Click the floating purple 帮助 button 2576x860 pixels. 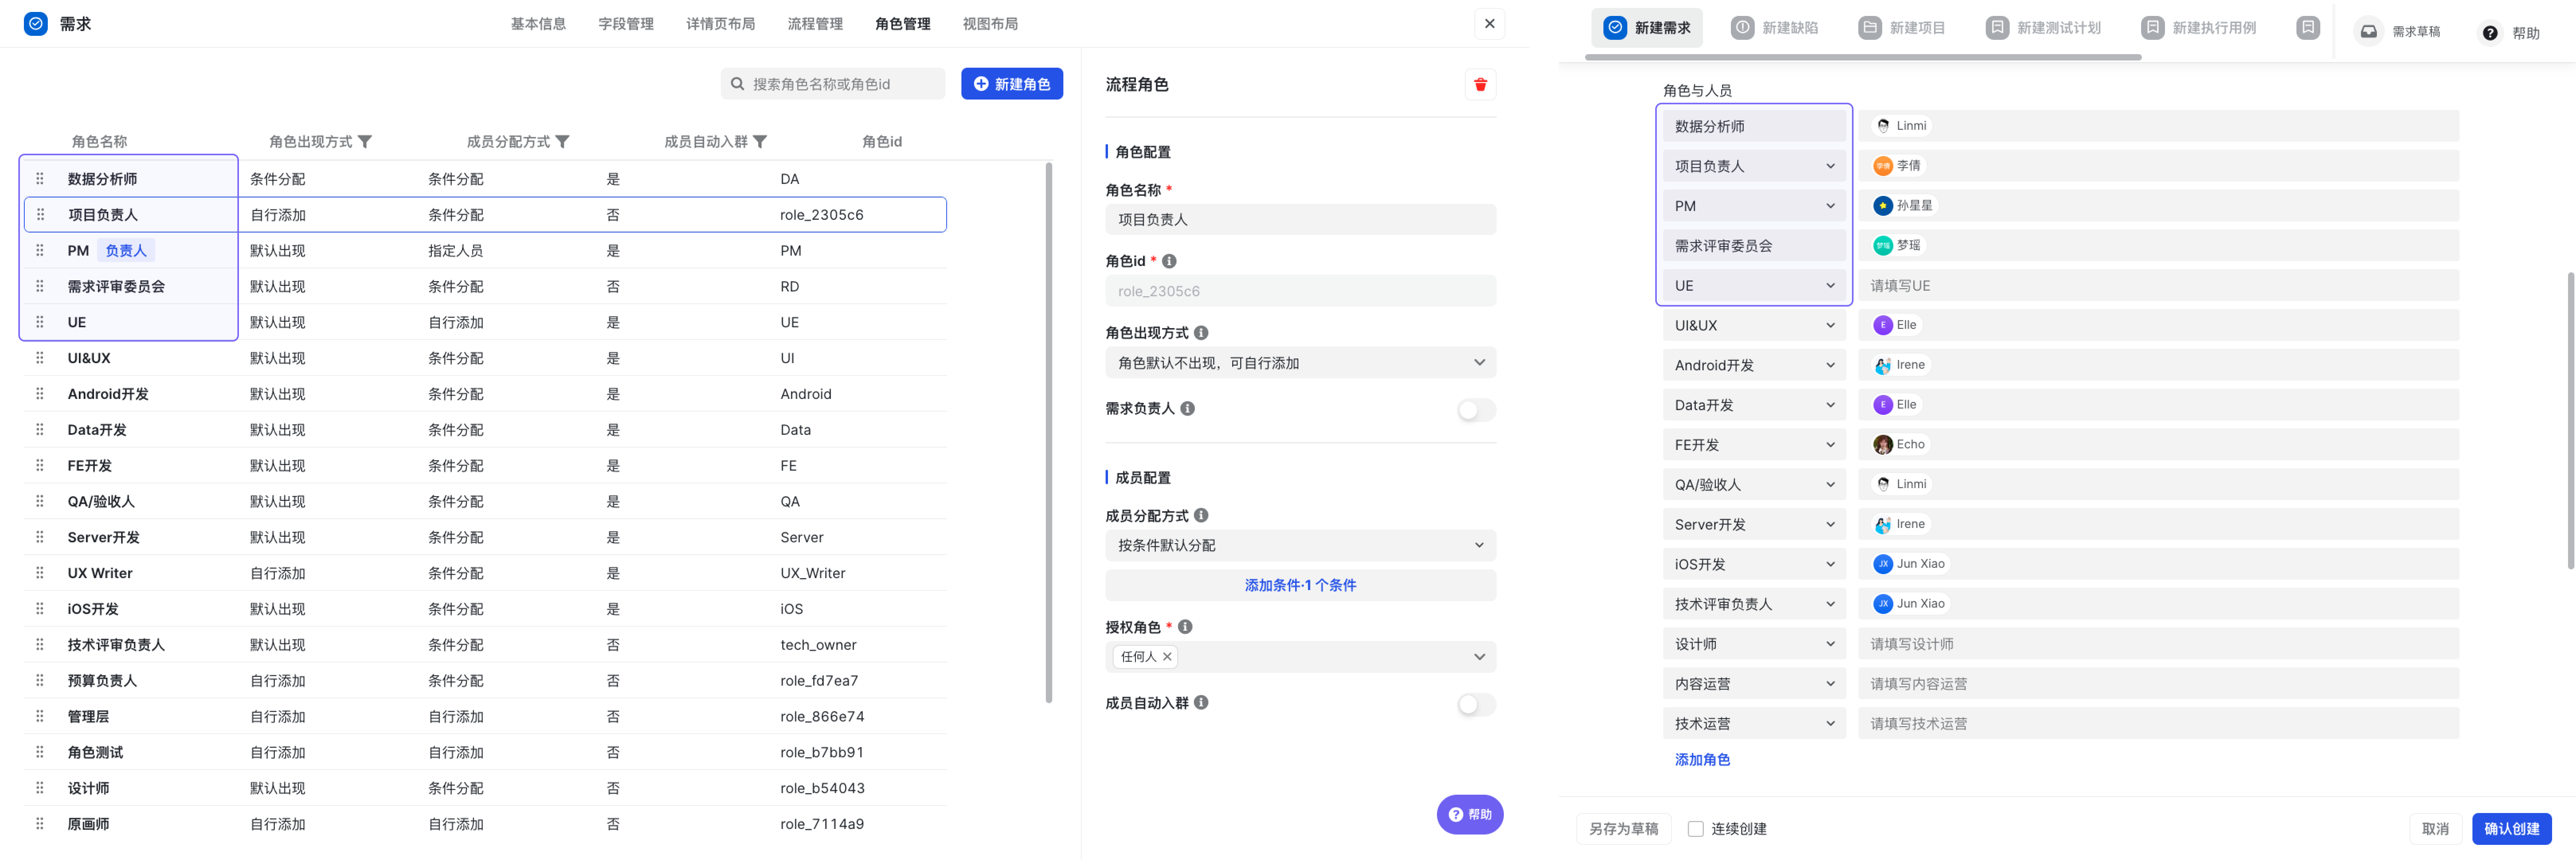pos(1470,815)
